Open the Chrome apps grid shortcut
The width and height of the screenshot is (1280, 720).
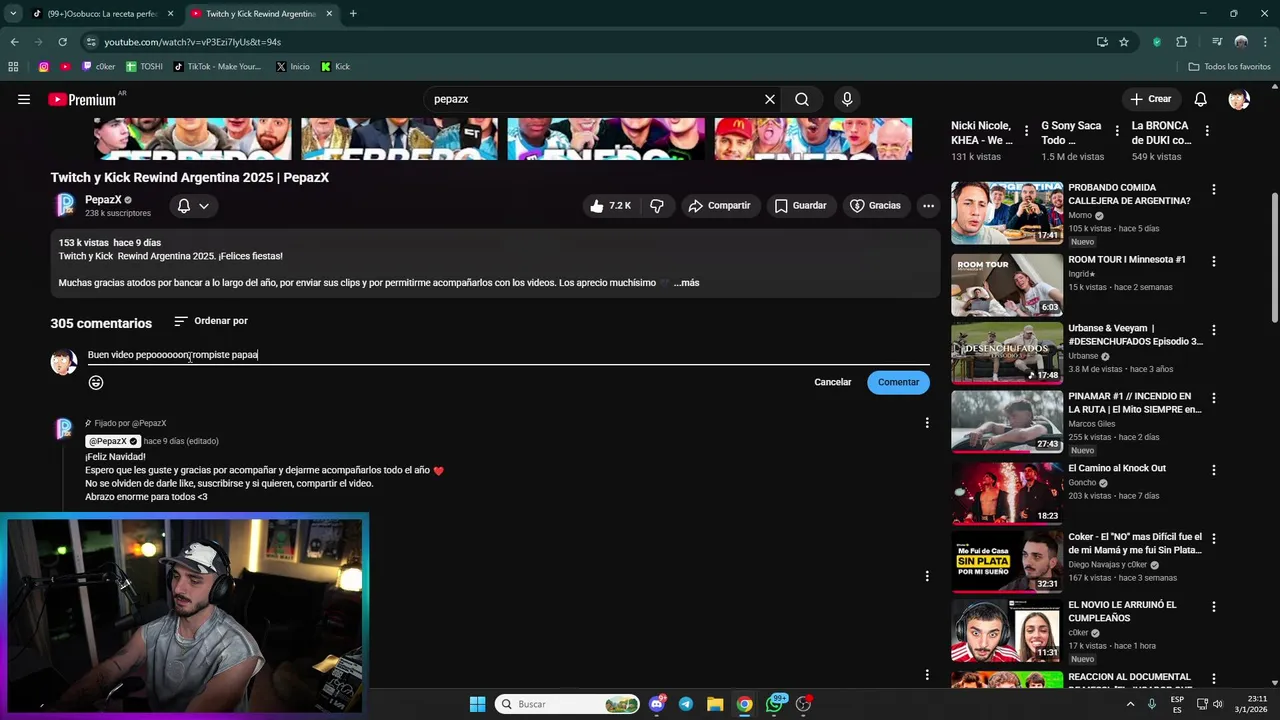click(13, 67)
